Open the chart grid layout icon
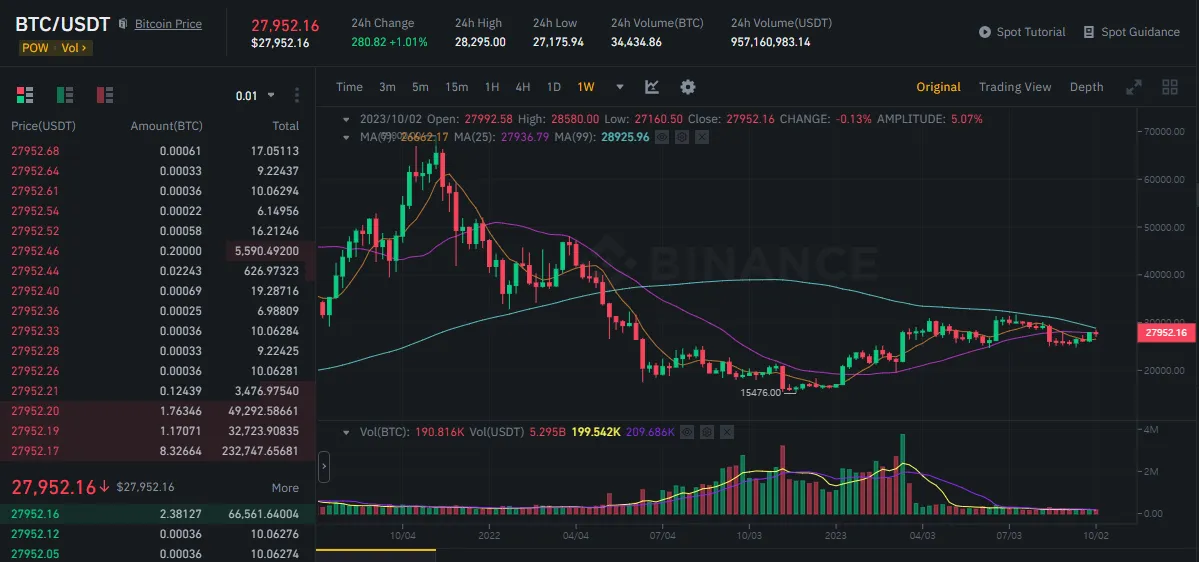Viewport: 1199px width, 562px height. click(x=1169, y=87)
